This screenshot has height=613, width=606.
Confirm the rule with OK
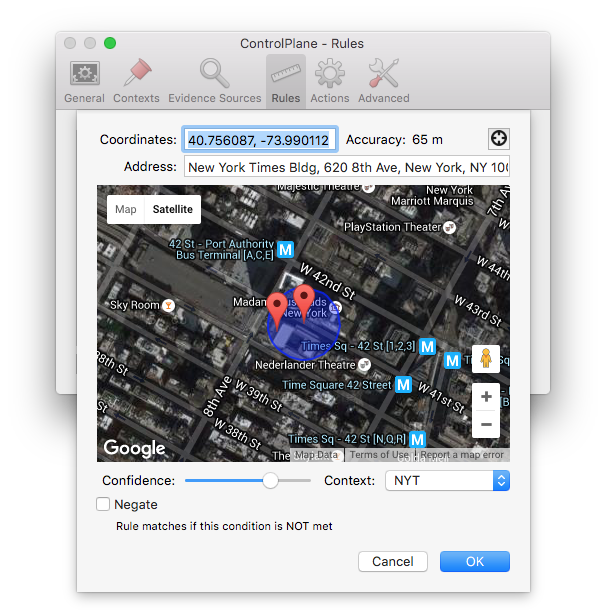[x=475, y=562]
